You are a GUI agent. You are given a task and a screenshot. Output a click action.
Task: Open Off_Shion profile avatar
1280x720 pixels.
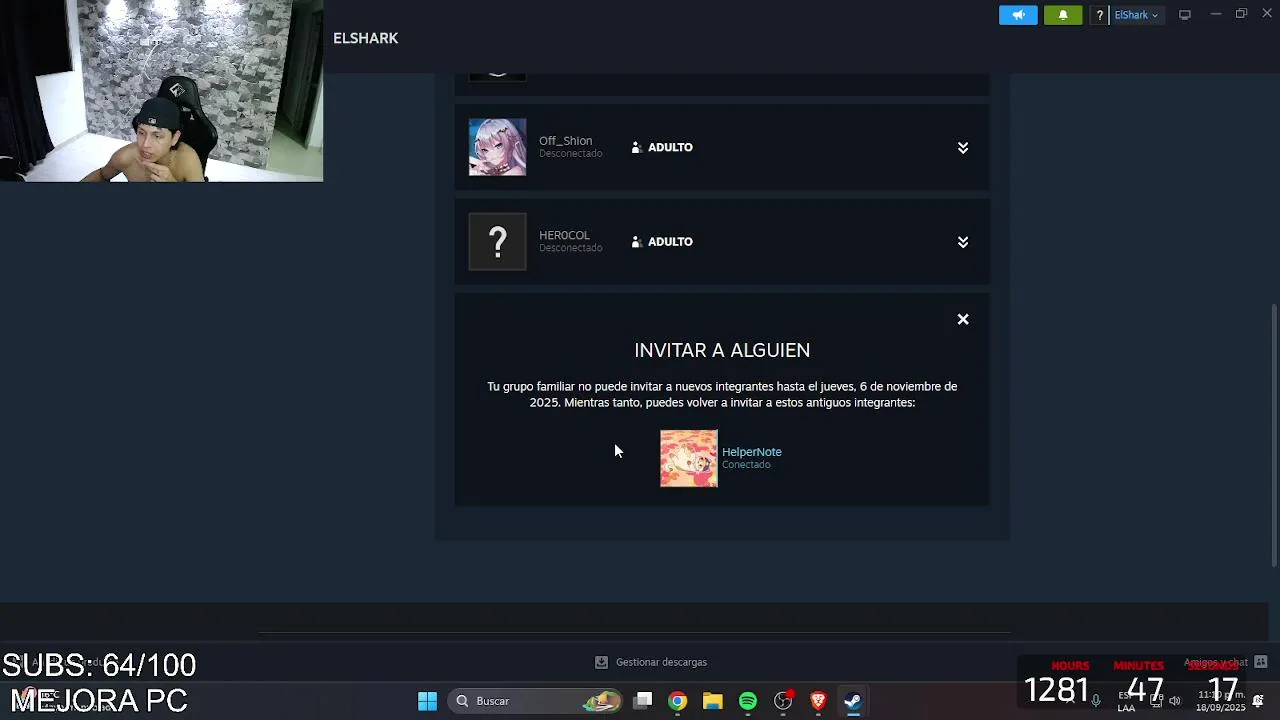point(497,147)
